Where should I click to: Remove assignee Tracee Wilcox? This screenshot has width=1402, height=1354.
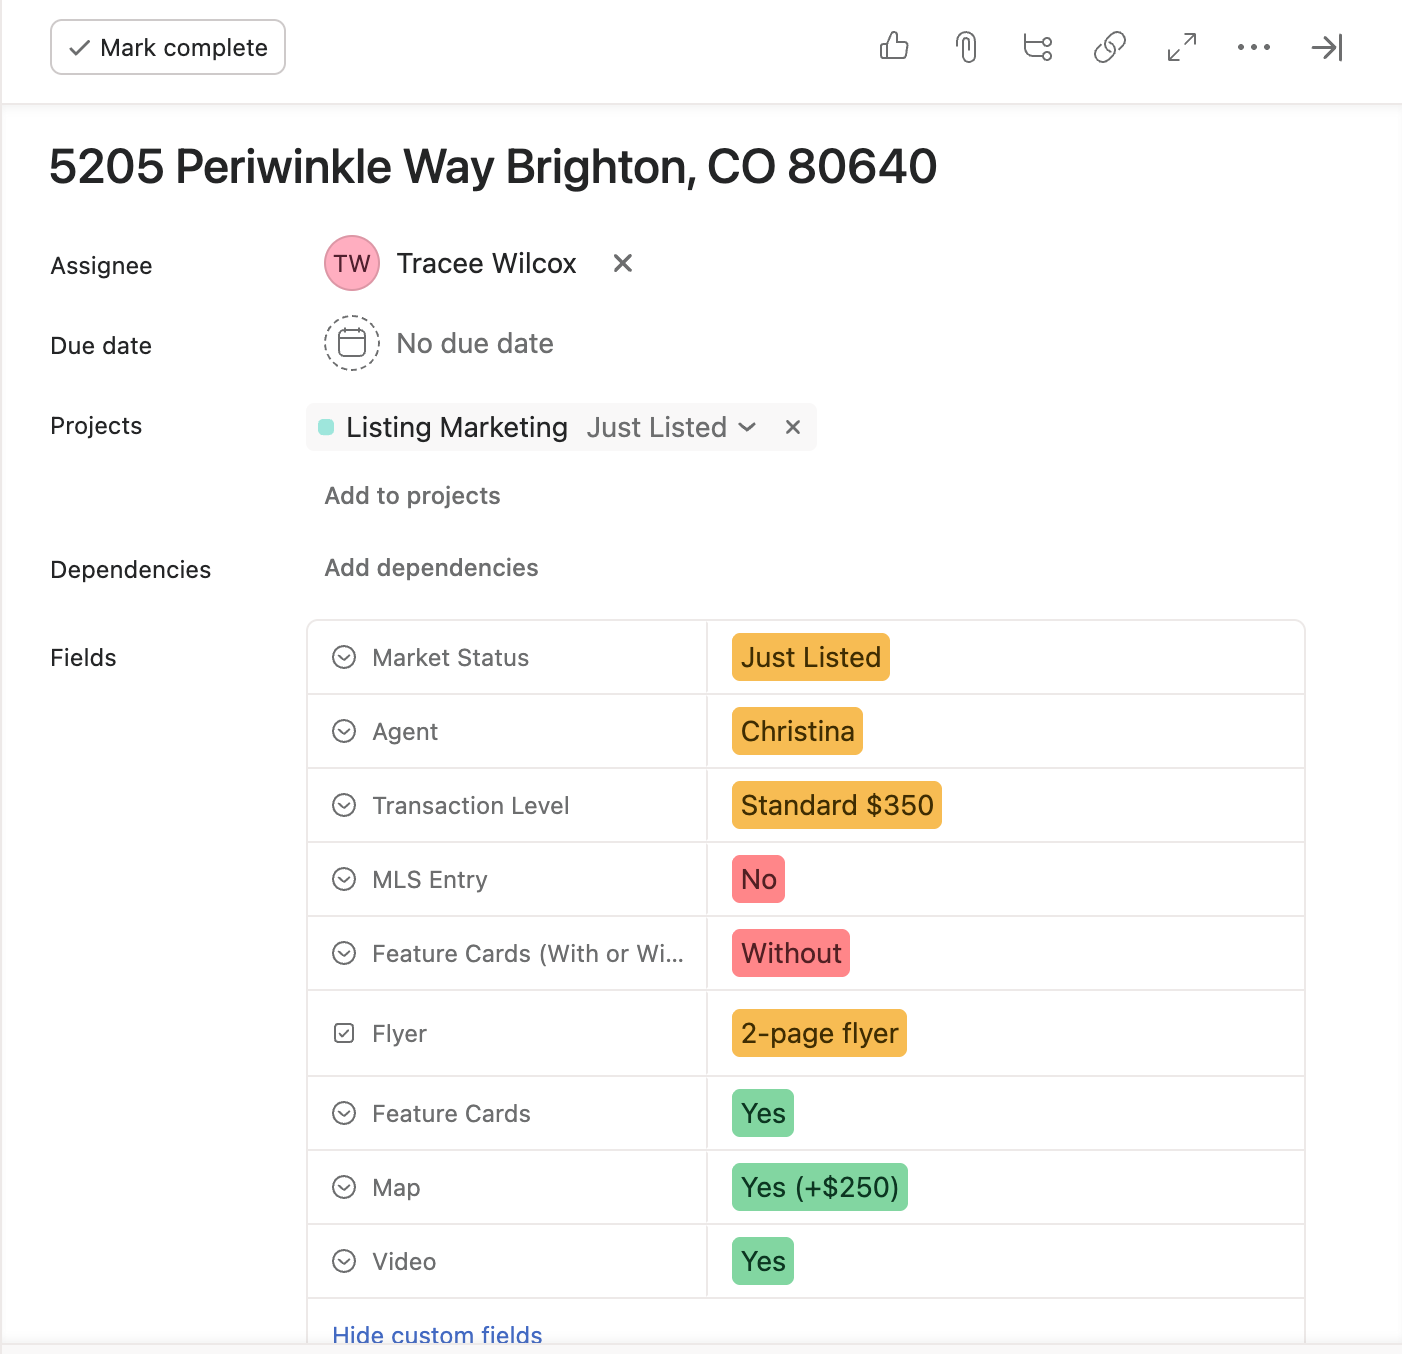point(622,263)
